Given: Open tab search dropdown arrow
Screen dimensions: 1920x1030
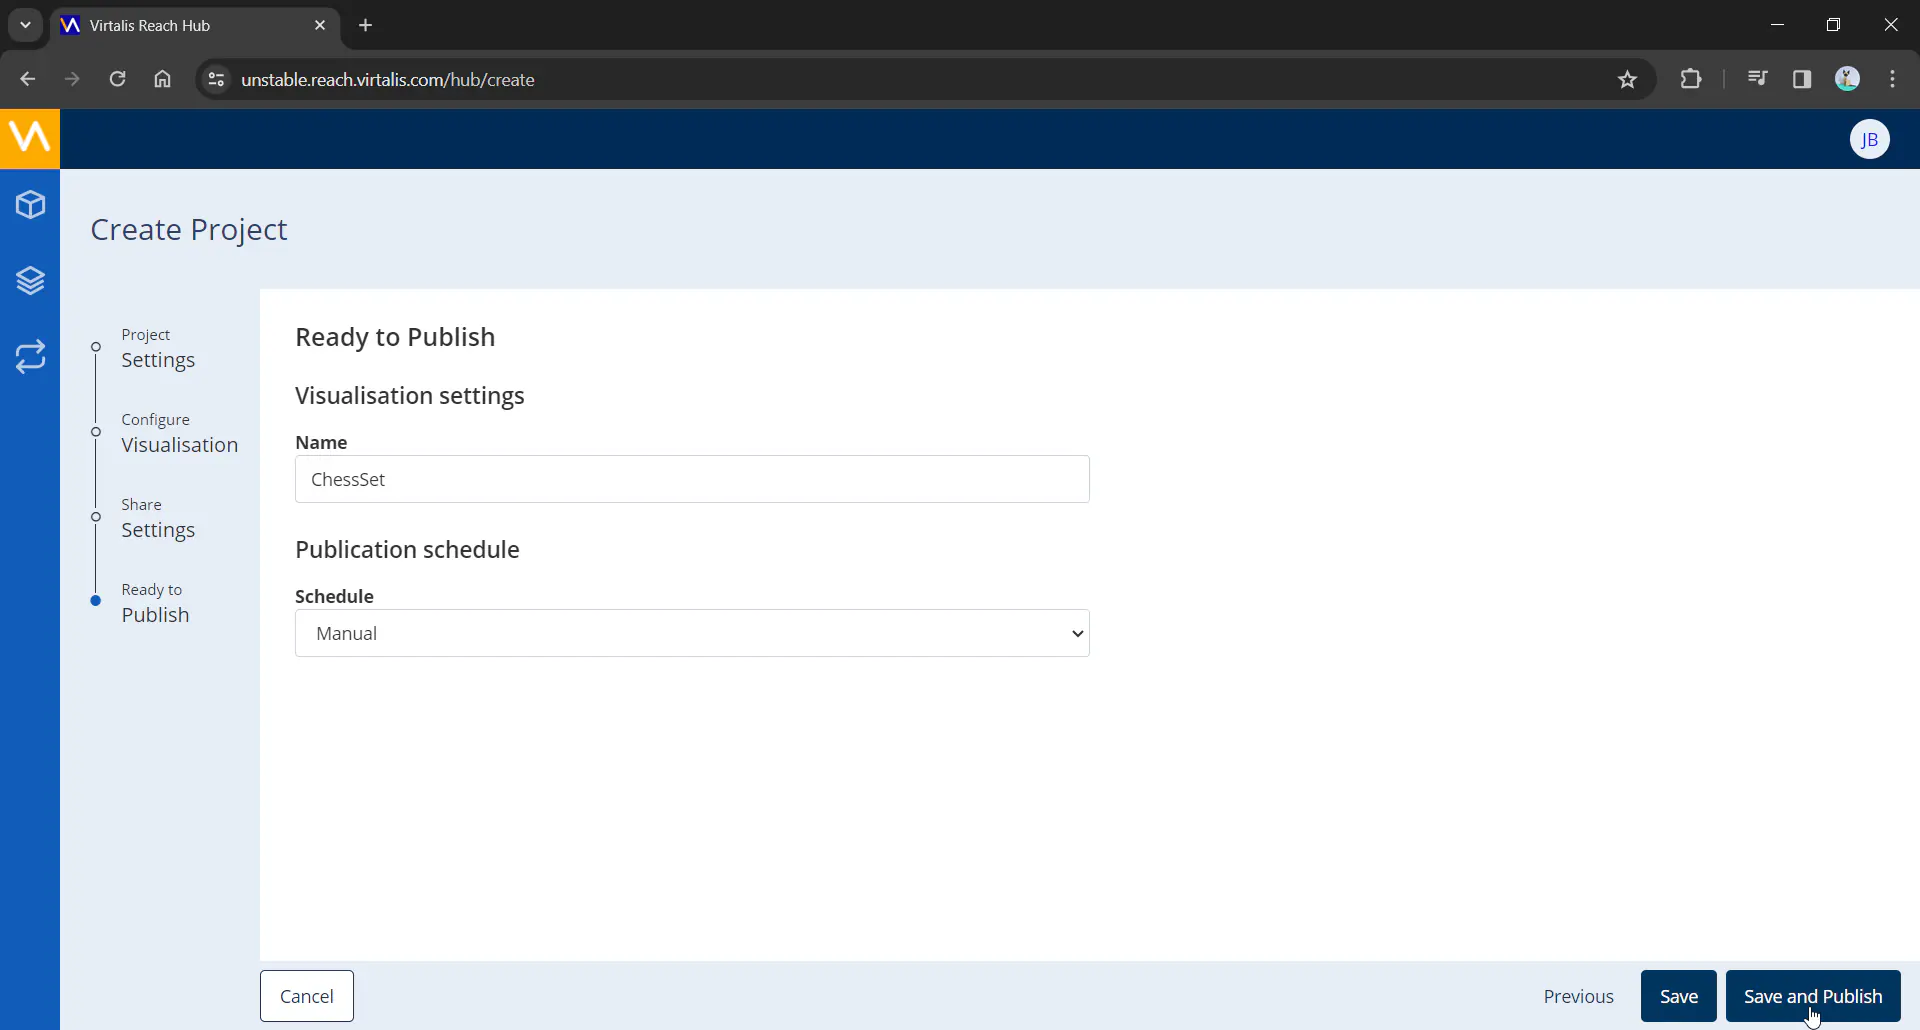Looking at the screenshot, I should (x=25, y=25).
